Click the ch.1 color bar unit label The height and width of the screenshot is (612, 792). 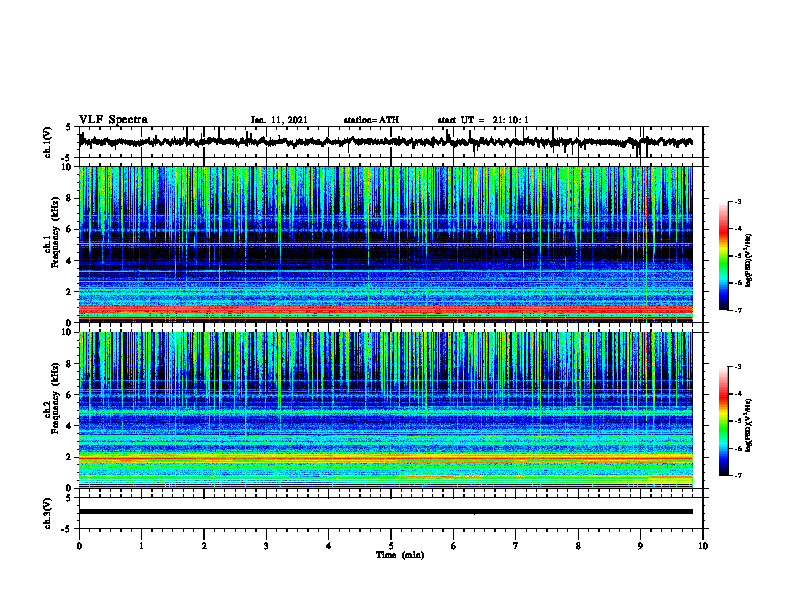click(x=748, y=261)
